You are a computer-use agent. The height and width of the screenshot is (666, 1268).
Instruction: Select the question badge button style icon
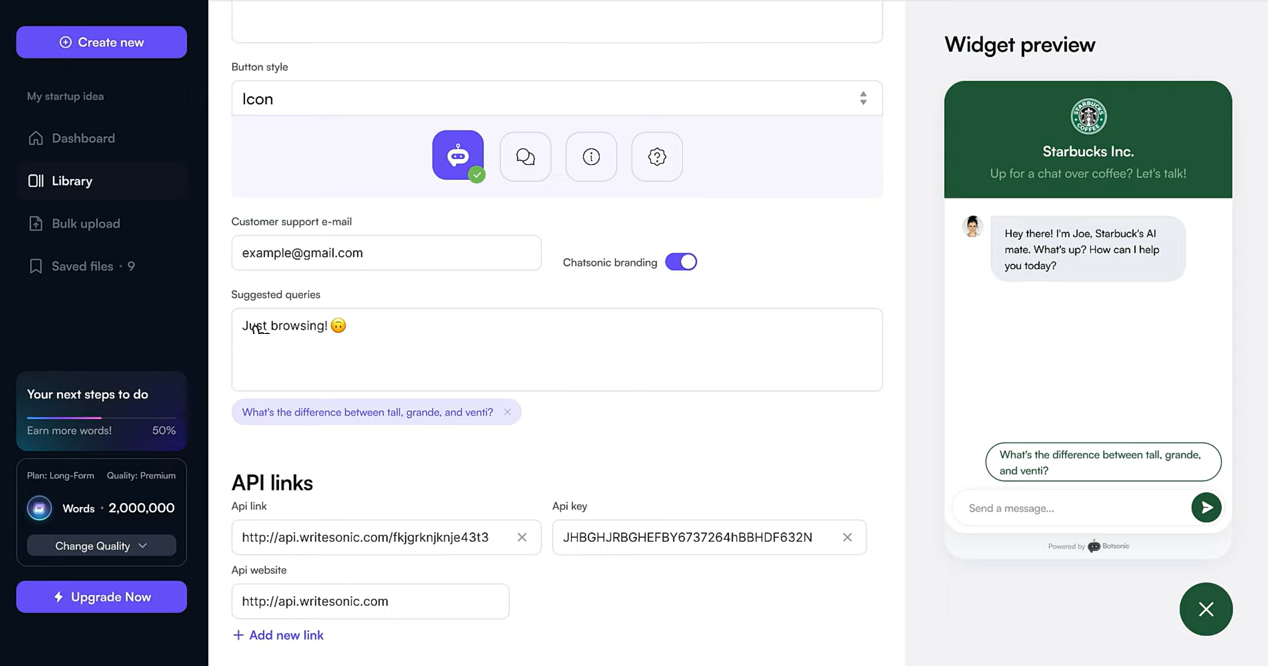coord(657,157)
